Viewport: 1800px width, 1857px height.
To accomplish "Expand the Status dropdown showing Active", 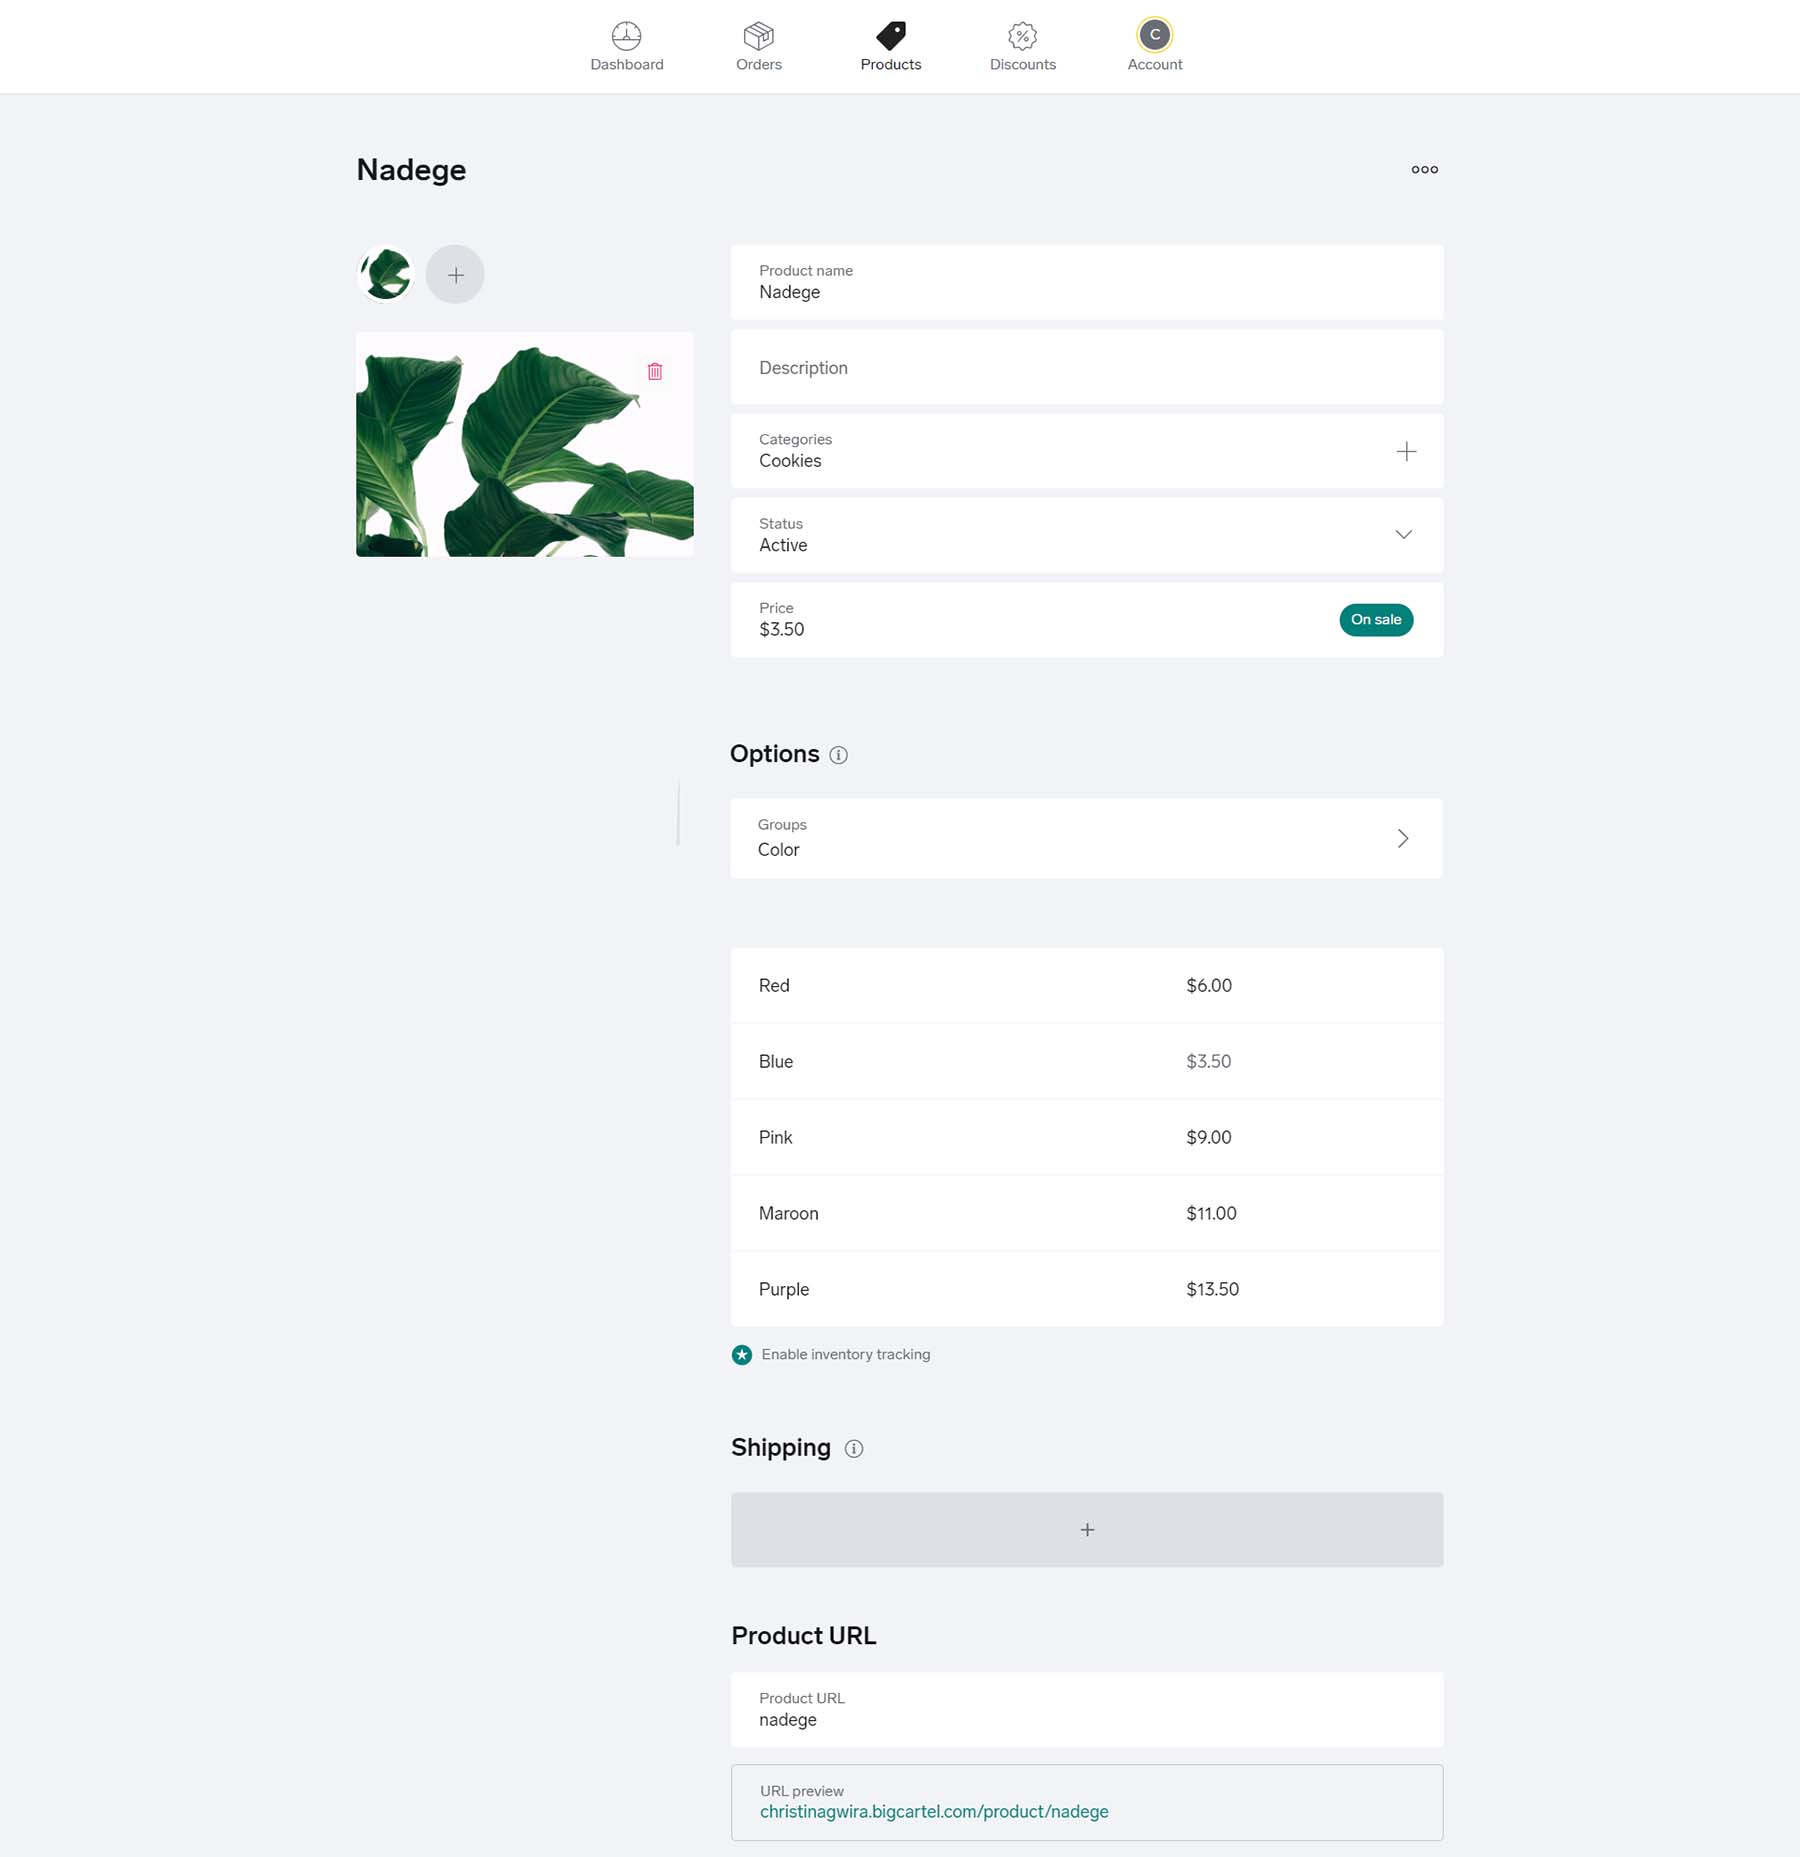I will pyautogui.click(x=1403, y=534).
